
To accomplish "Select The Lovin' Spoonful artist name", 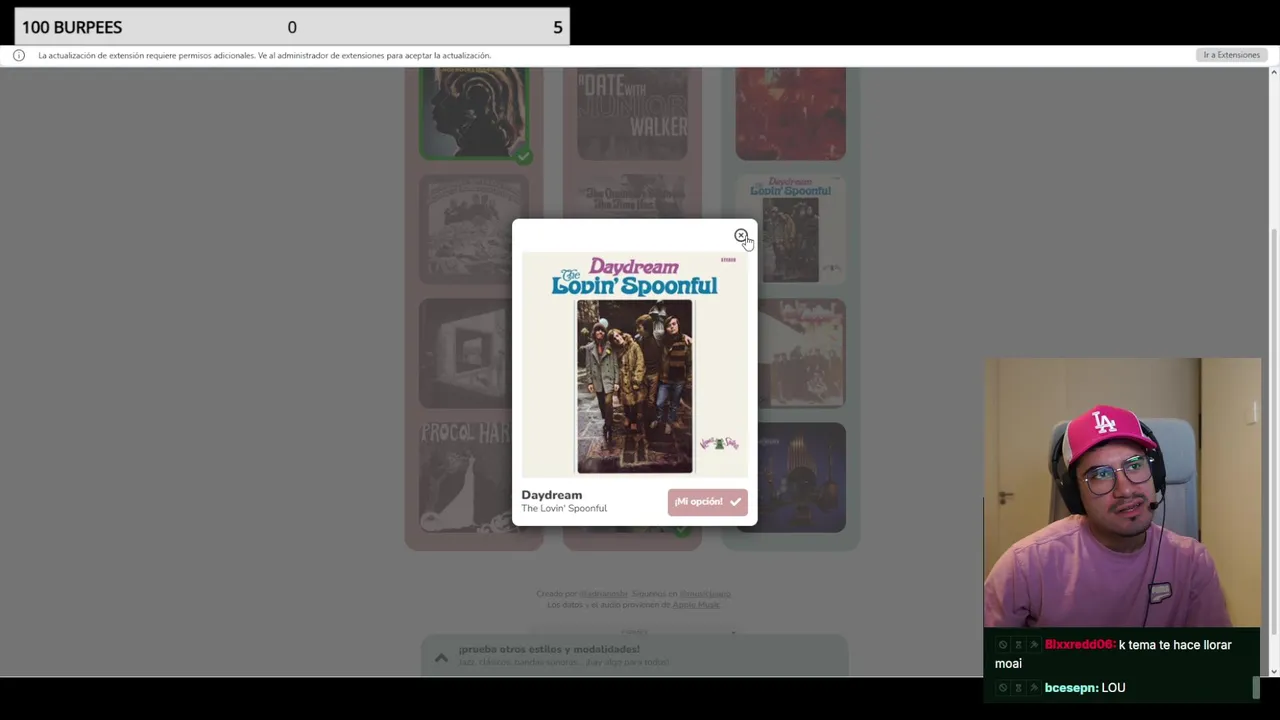I will (564, 508).
